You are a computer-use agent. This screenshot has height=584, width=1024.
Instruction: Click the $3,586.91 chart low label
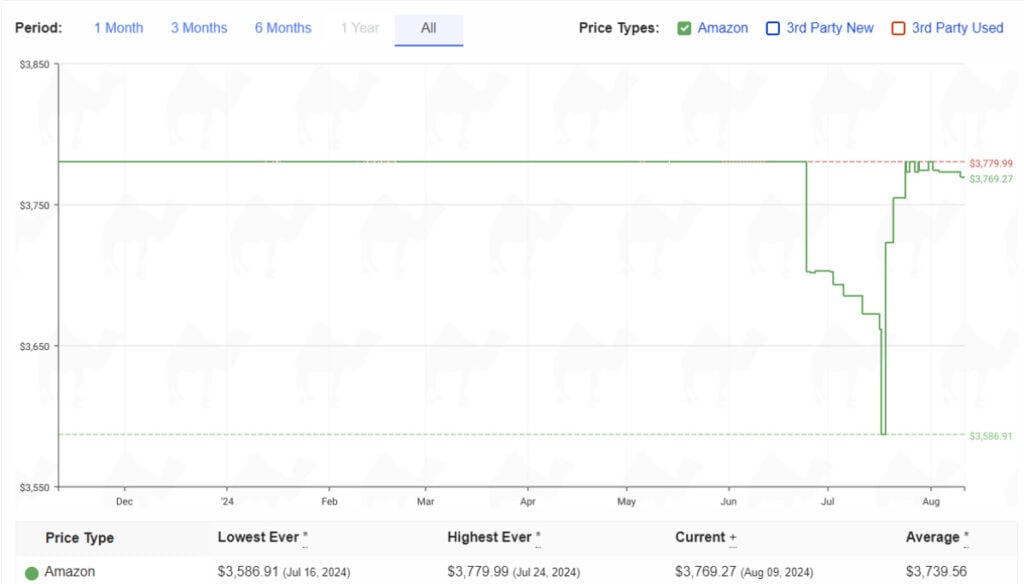pyautogui.click(x=991, y=436)
